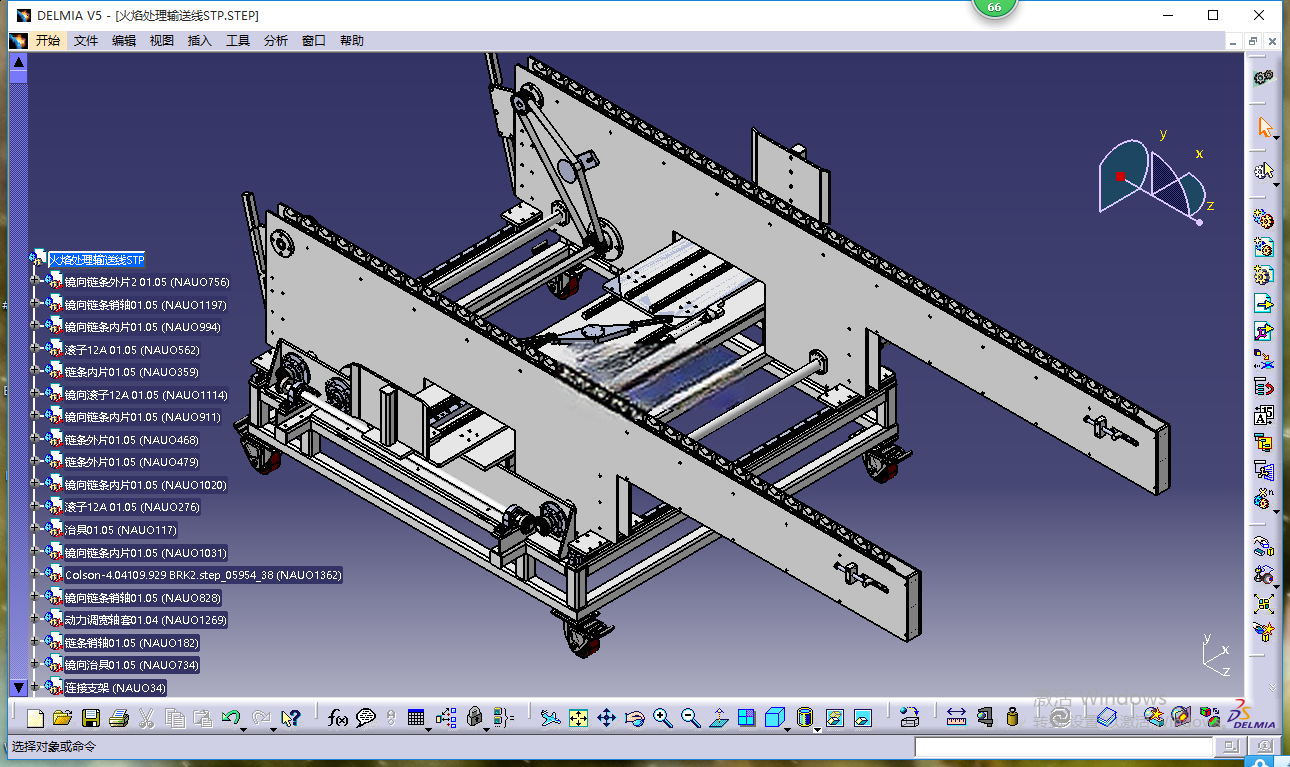This screenshot has height=767, width=1290.
Task: Open the shading view mode dropdown arrow
Action: (x=789, y=728)
